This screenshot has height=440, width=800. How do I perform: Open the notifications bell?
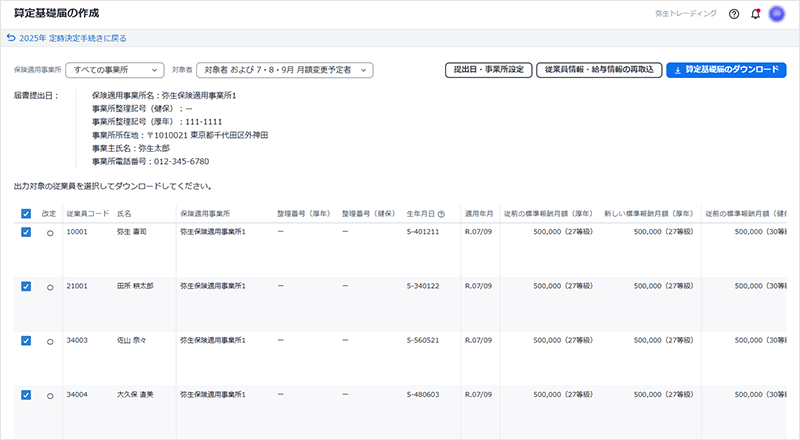click(755, 15)
